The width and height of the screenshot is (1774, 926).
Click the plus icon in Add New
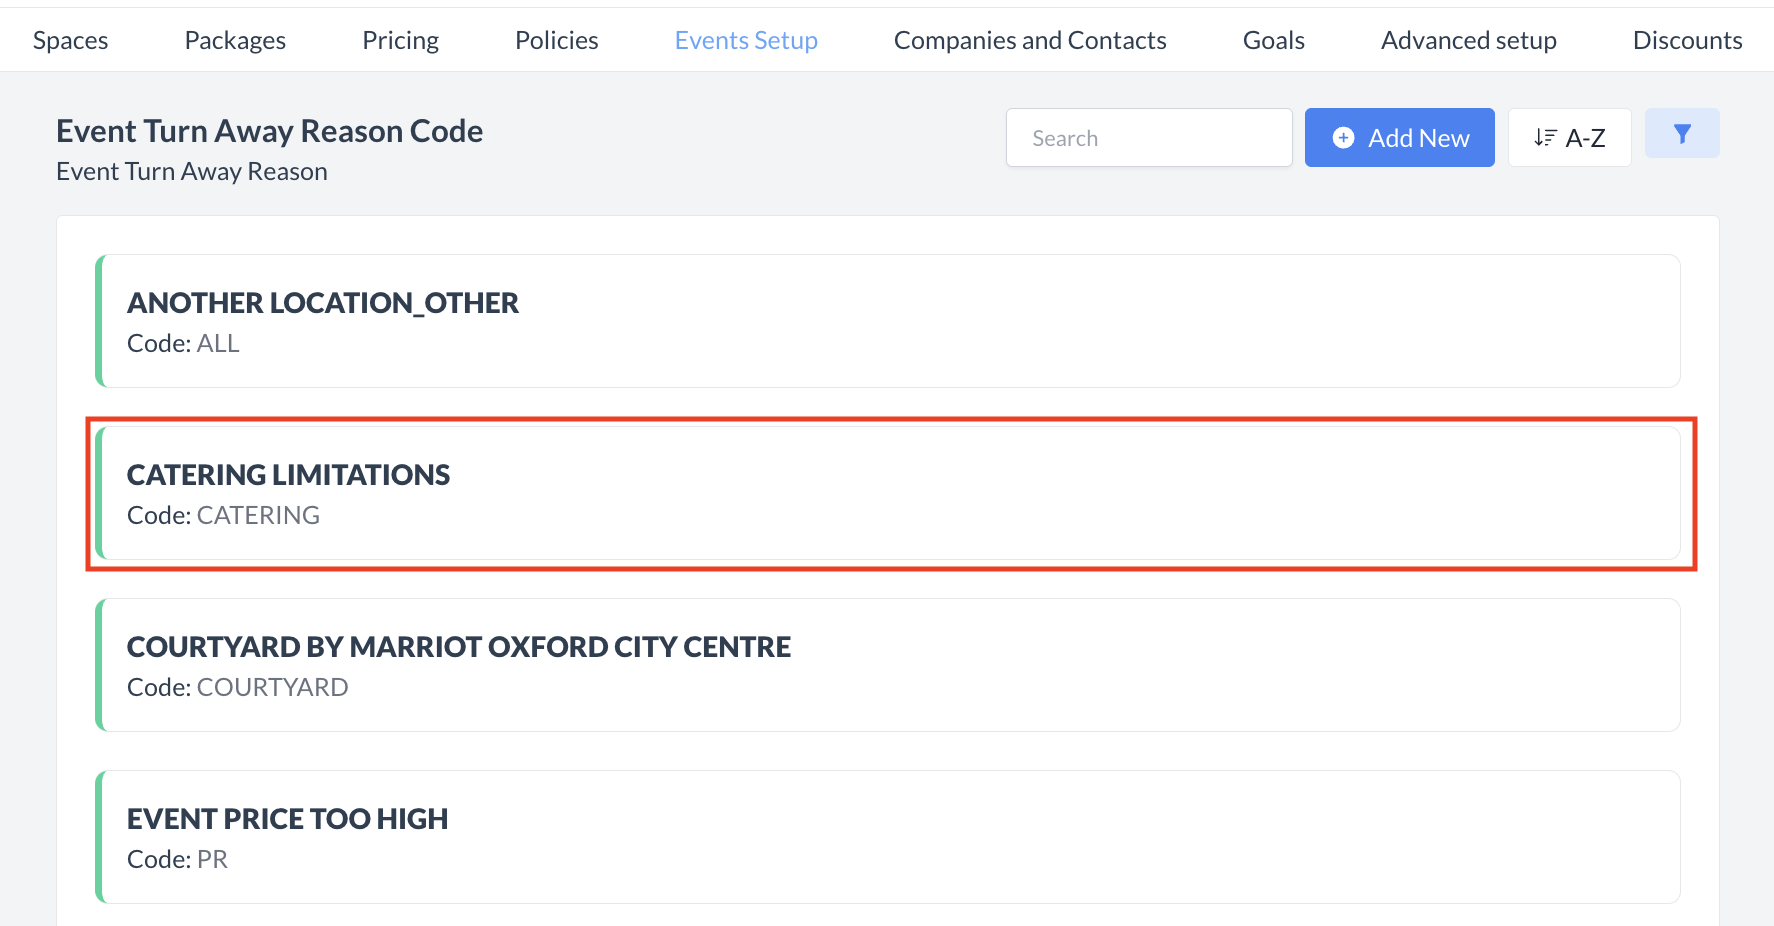pyautogui.click(x=1344, y=138)
